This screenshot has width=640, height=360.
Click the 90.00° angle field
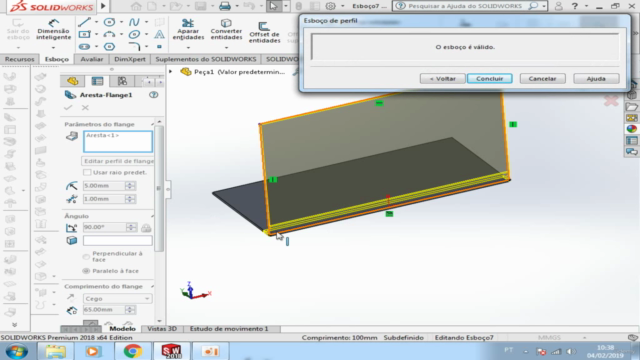point(104,227)
